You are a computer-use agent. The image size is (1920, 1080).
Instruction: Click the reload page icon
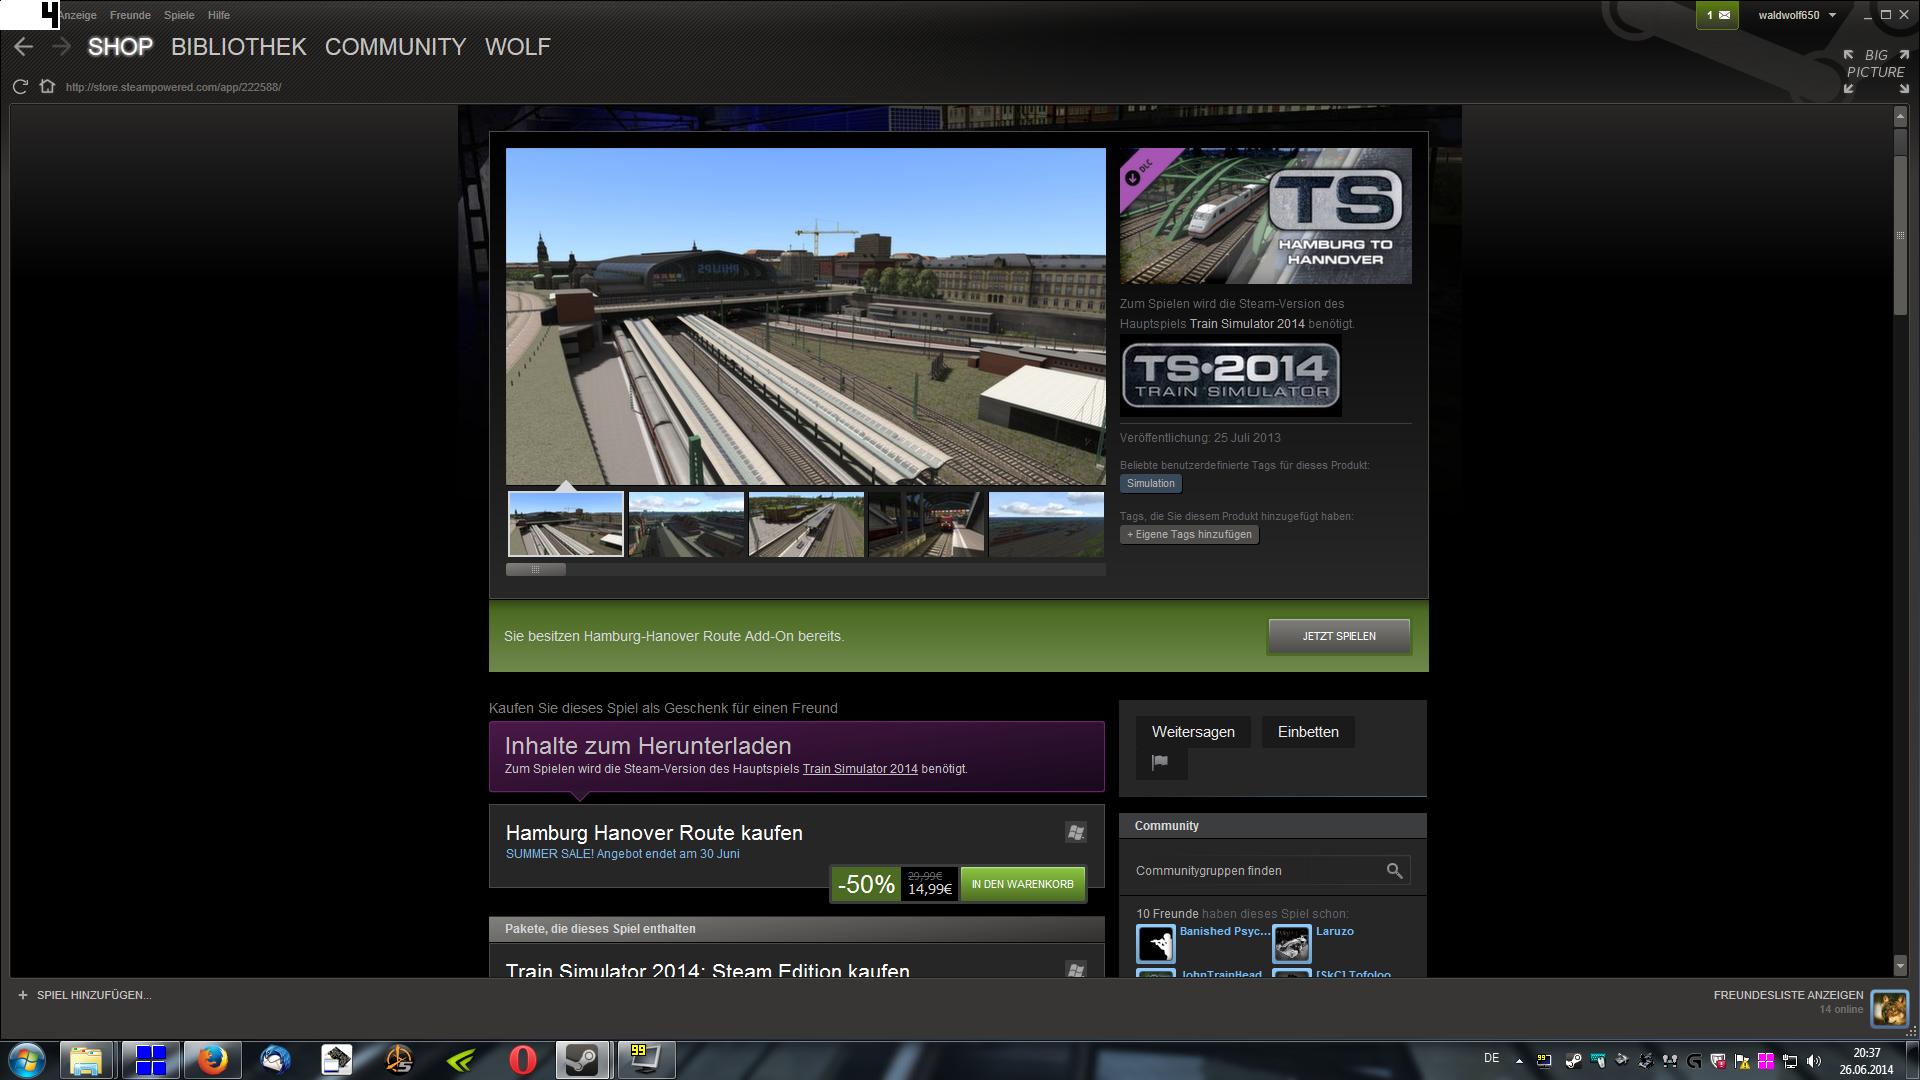tap(20, 87)
